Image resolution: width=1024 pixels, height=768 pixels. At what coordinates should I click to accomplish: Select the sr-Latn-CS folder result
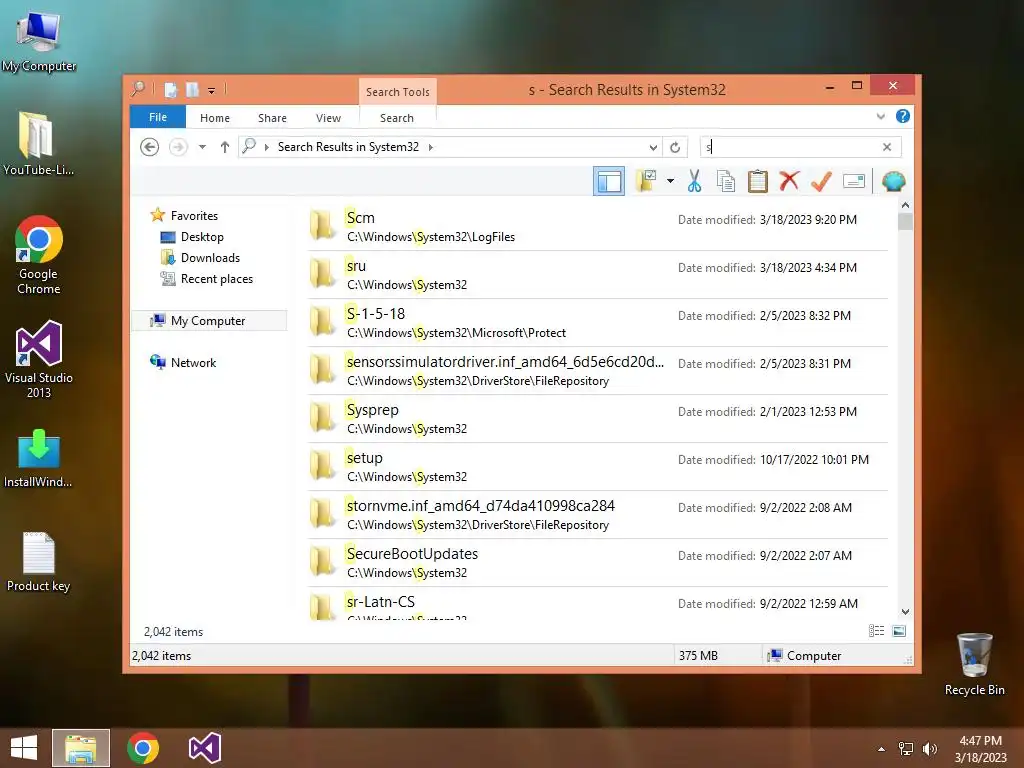click(598, 604)
